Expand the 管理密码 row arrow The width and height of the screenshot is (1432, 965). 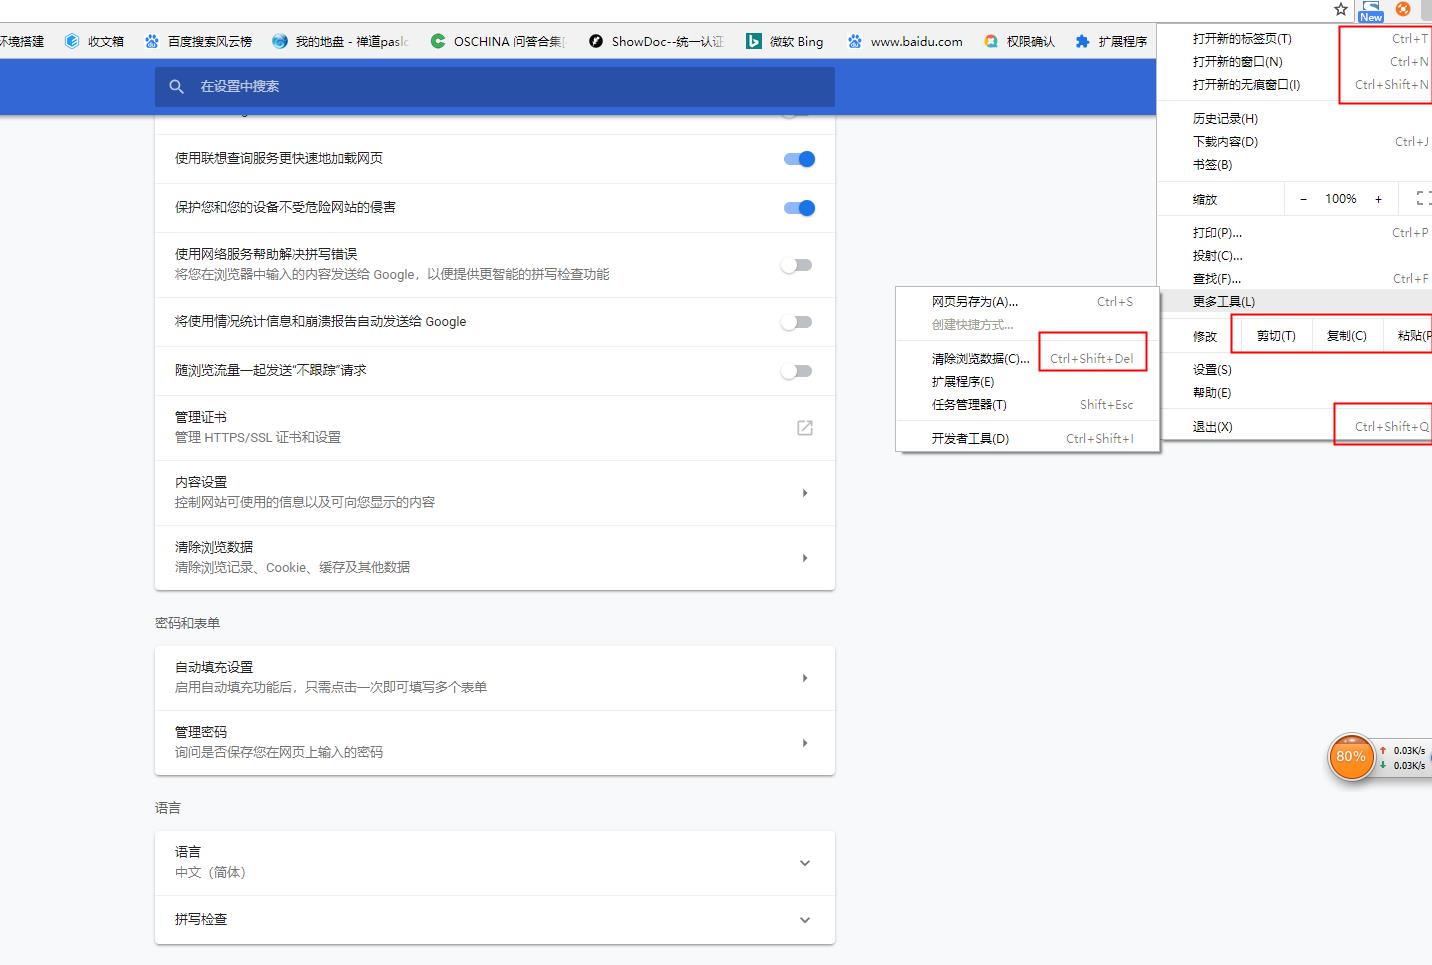805,743
